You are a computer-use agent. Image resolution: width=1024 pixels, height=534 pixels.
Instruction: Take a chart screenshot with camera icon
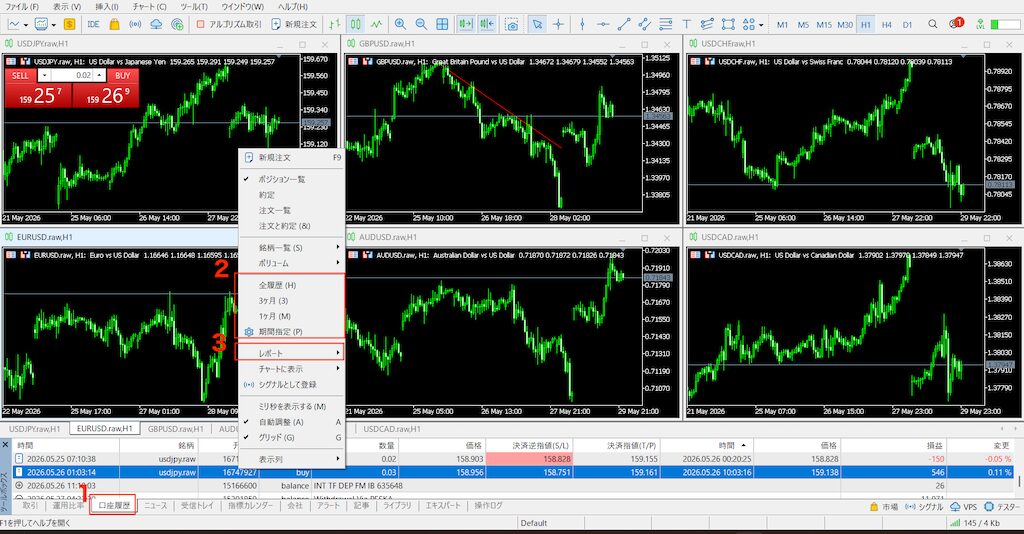click(x=513, y=24)
